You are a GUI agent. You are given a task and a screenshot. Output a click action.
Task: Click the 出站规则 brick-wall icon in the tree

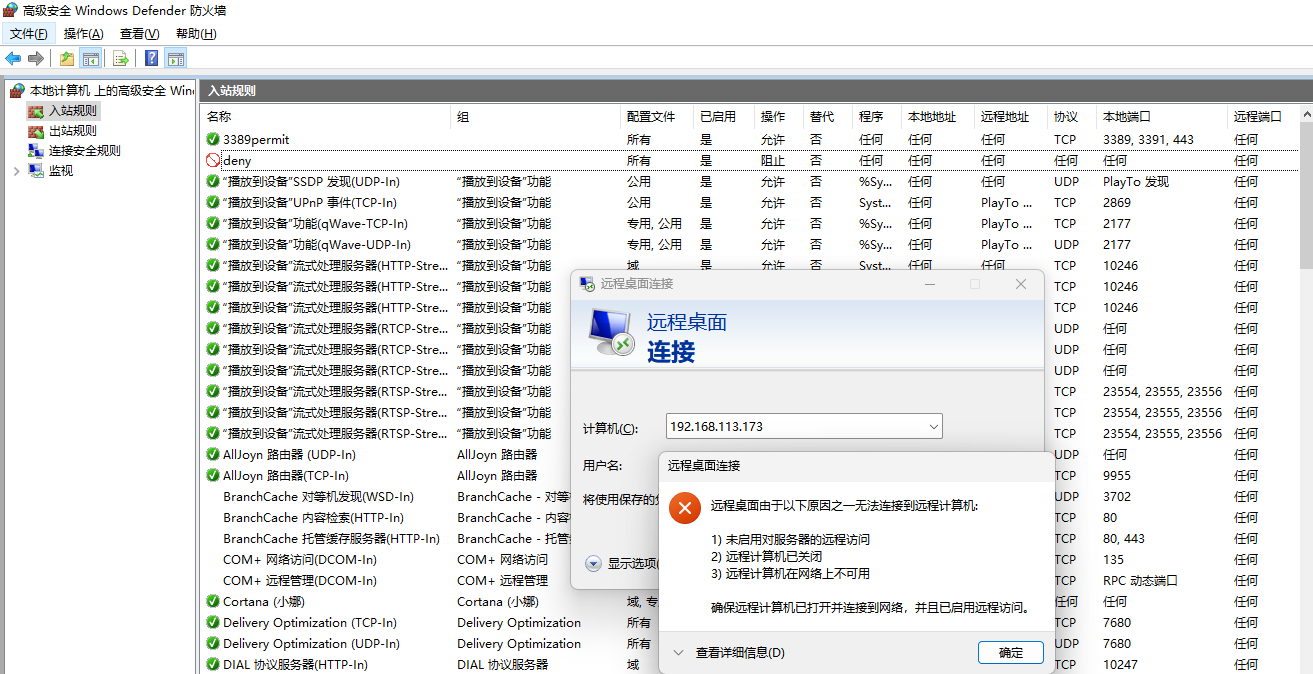tap(36, 131)
